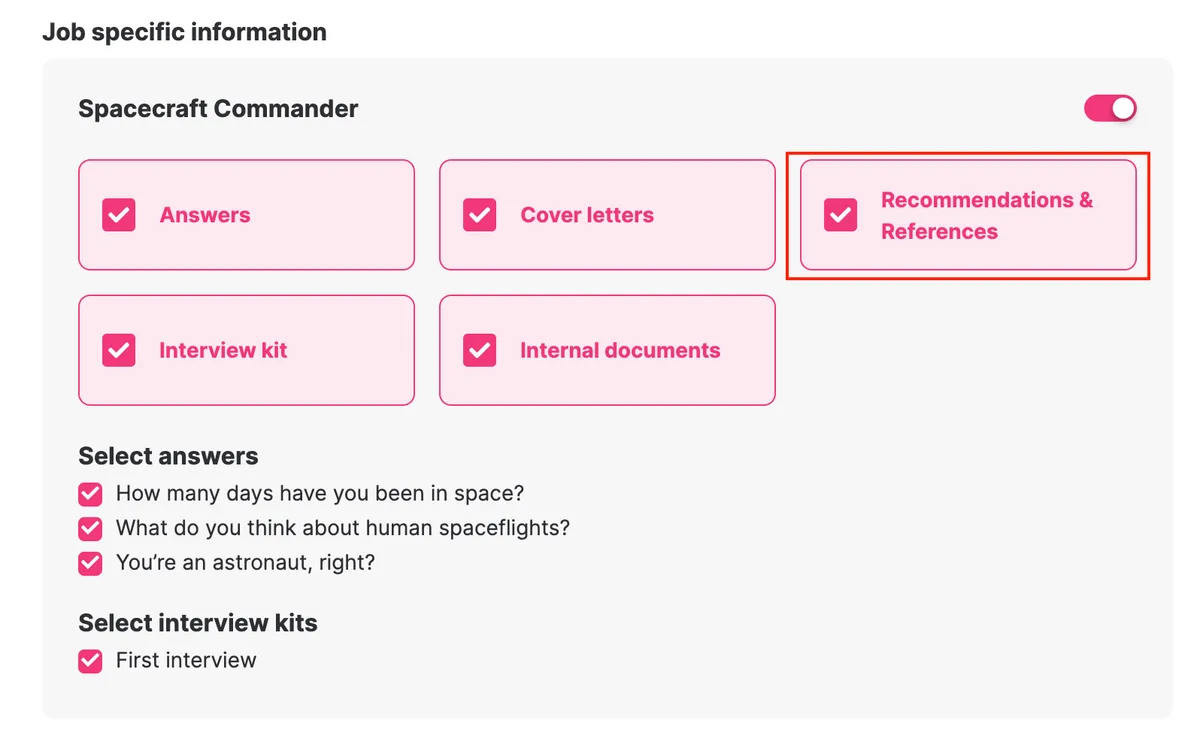Untick the Internal documents card checkbox

click(480, 350)
